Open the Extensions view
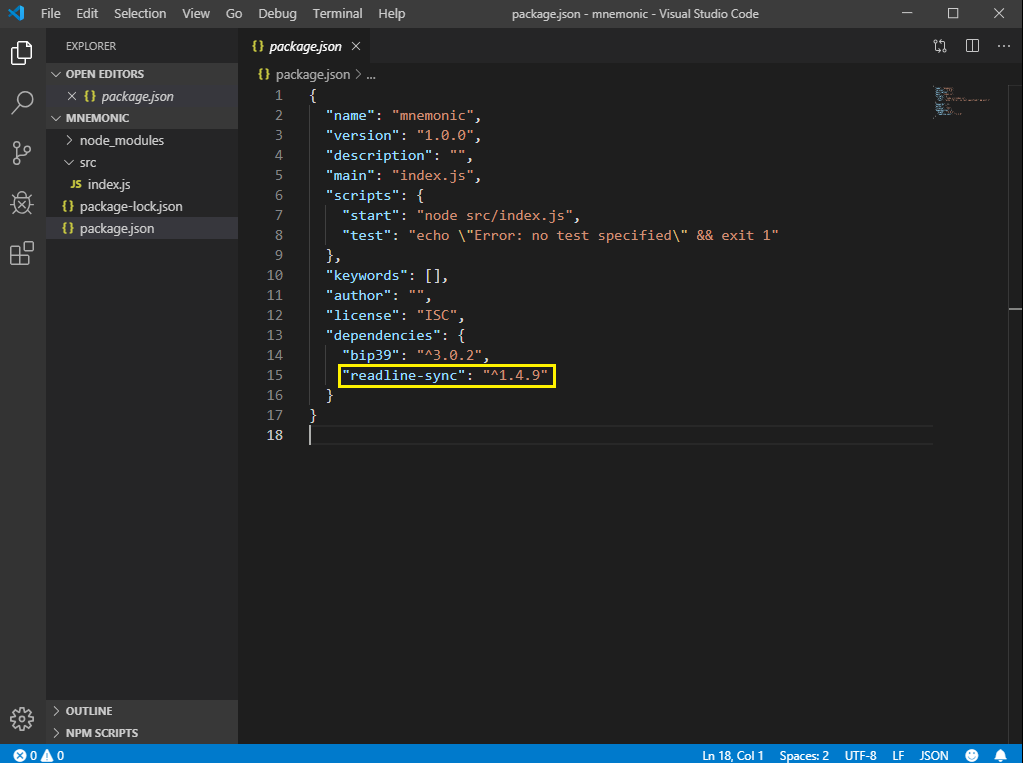Image resolution: width=1023 pixels, height=763 pixels. (x=22, y=253)
